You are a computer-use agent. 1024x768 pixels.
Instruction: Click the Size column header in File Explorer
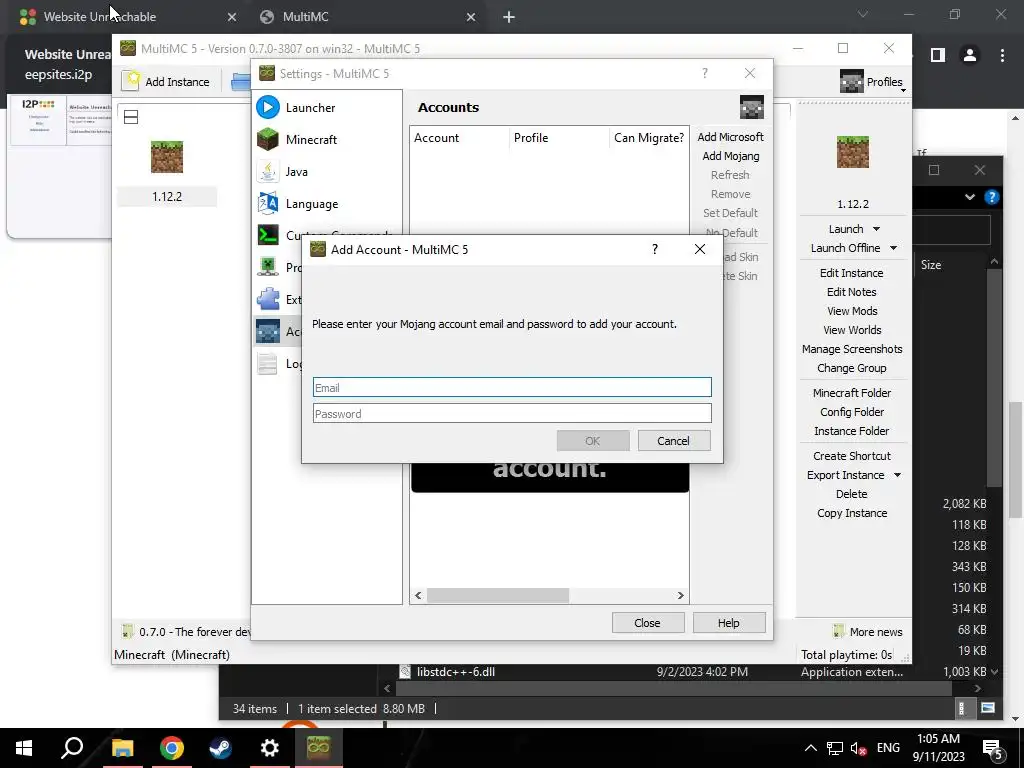tap(931, 264)
